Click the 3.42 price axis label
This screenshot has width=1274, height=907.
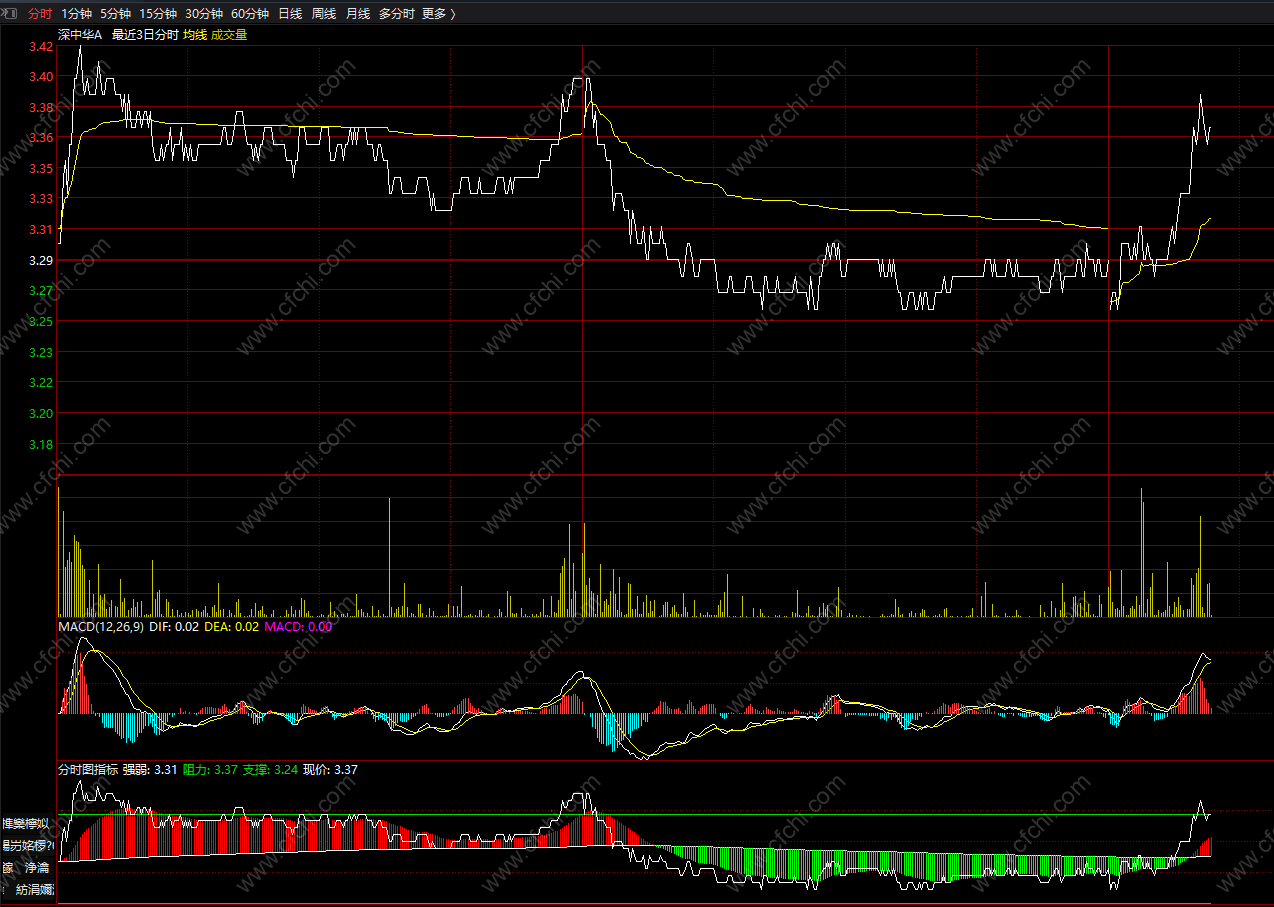point(41,47)
